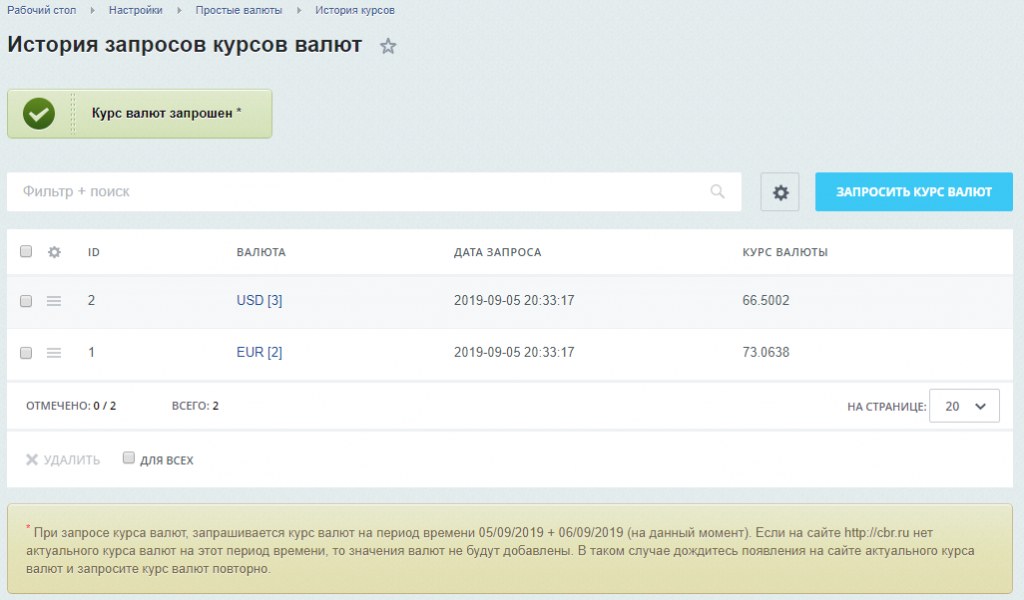Open the USD [3] currency link
This screenshot has height=600, width=1024.
coord(259,300)
